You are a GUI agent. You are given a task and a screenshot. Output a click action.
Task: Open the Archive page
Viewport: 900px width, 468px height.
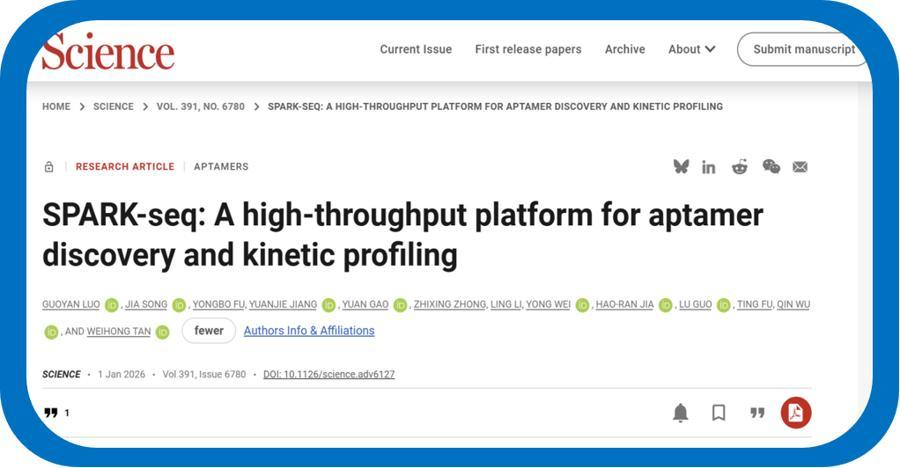pyautogui.click(x=625, y=49)
